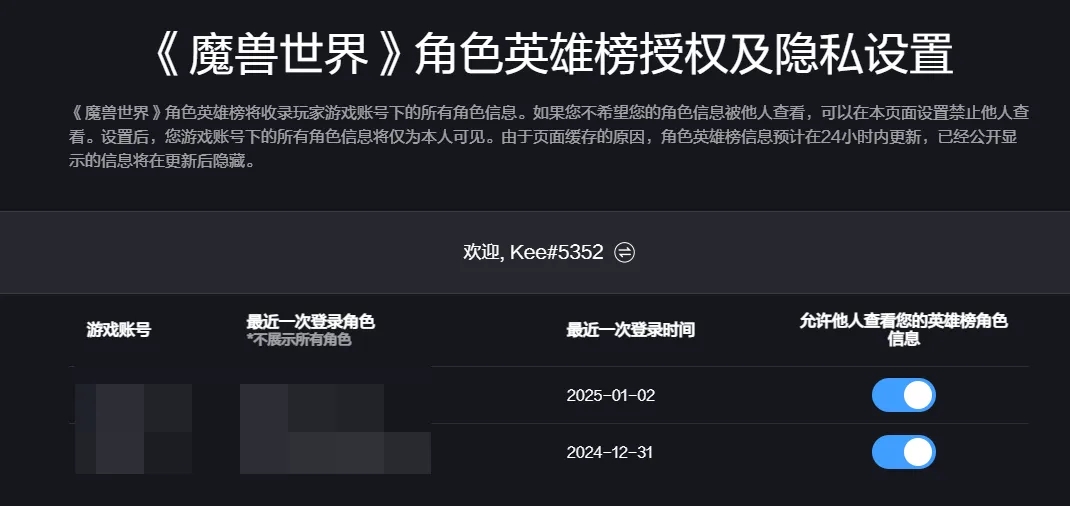The width and height of the screenshot is (1070, 506).
Task: Select the Kee#5352 BattleTag text
Action: coord(556,252)
